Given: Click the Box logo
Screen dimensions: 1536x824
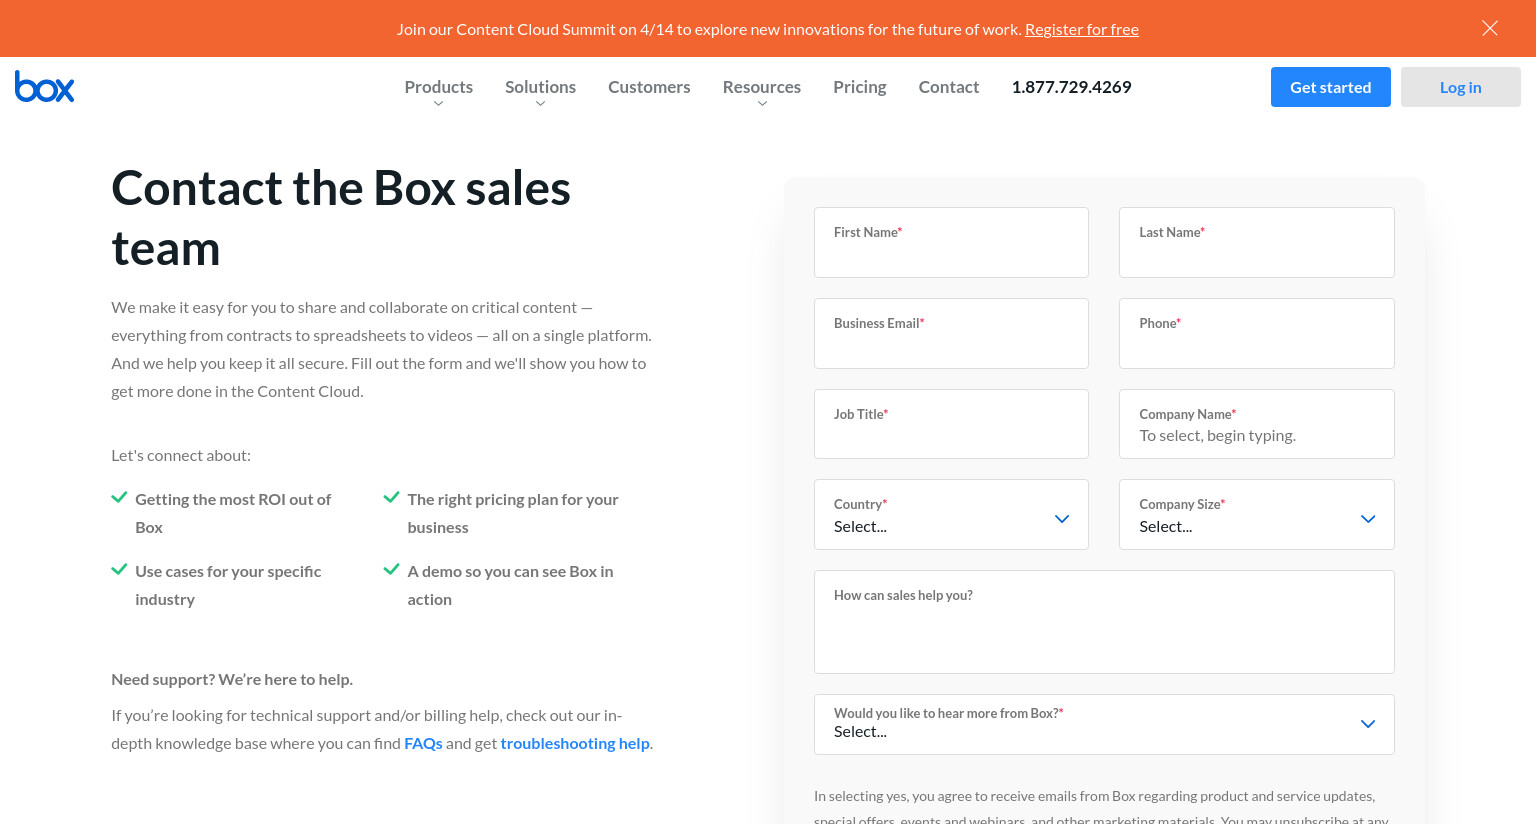Looking at the screenshot, I should coord(45,87).
